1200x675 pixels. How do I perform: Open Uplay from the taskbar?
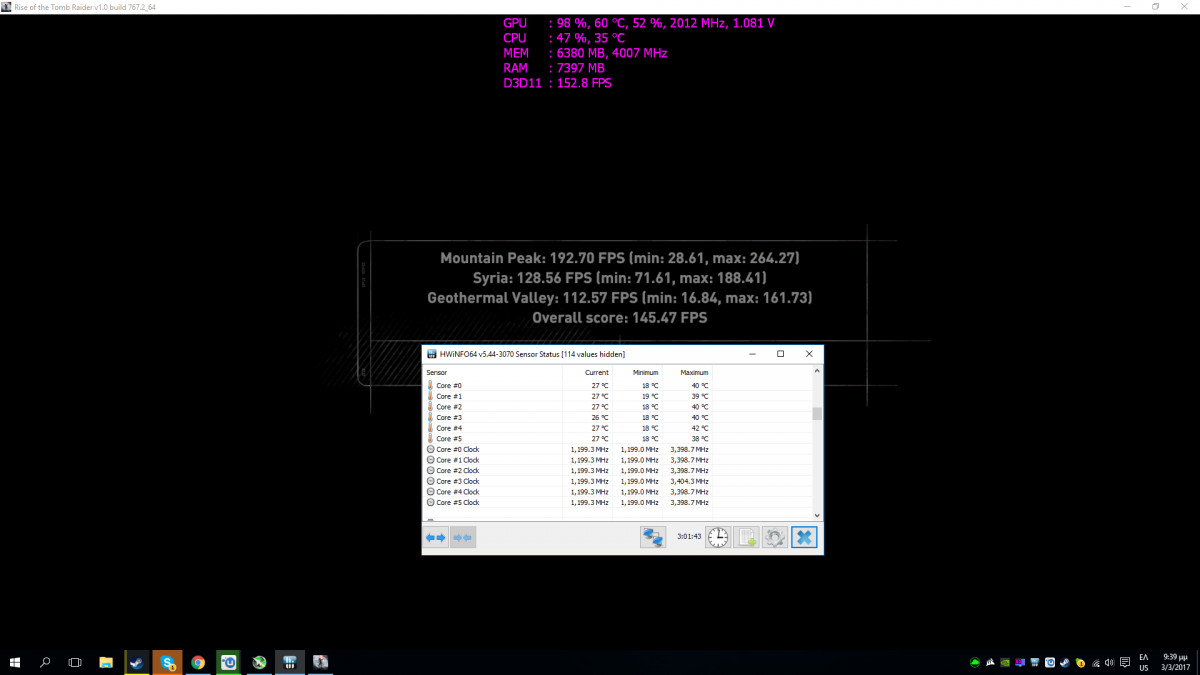[228, 662]
